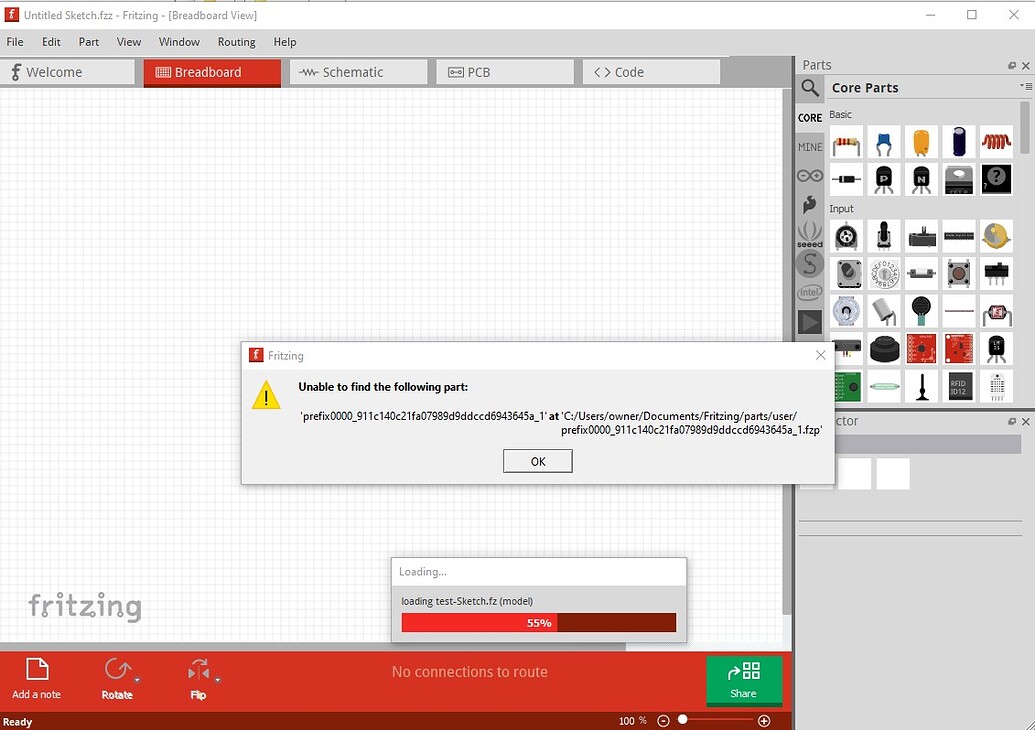Click zoom out minus button
This screenshot has height=730, width=1035.
(663, 721)
